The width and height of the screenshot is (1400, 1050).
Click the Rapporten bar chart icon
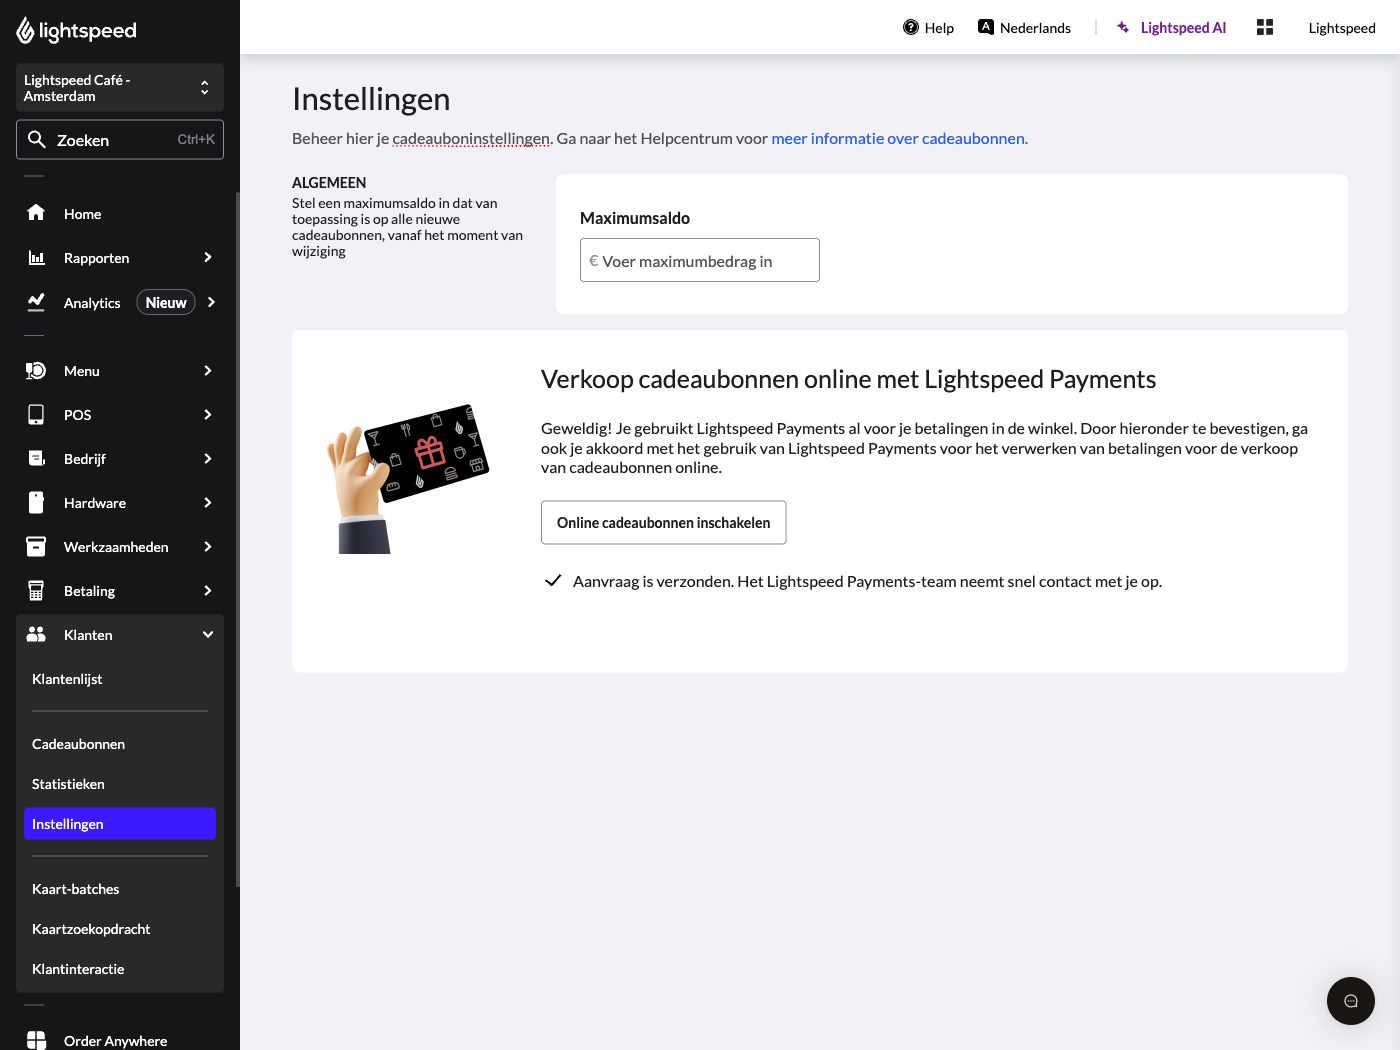[x=36, y=258]
